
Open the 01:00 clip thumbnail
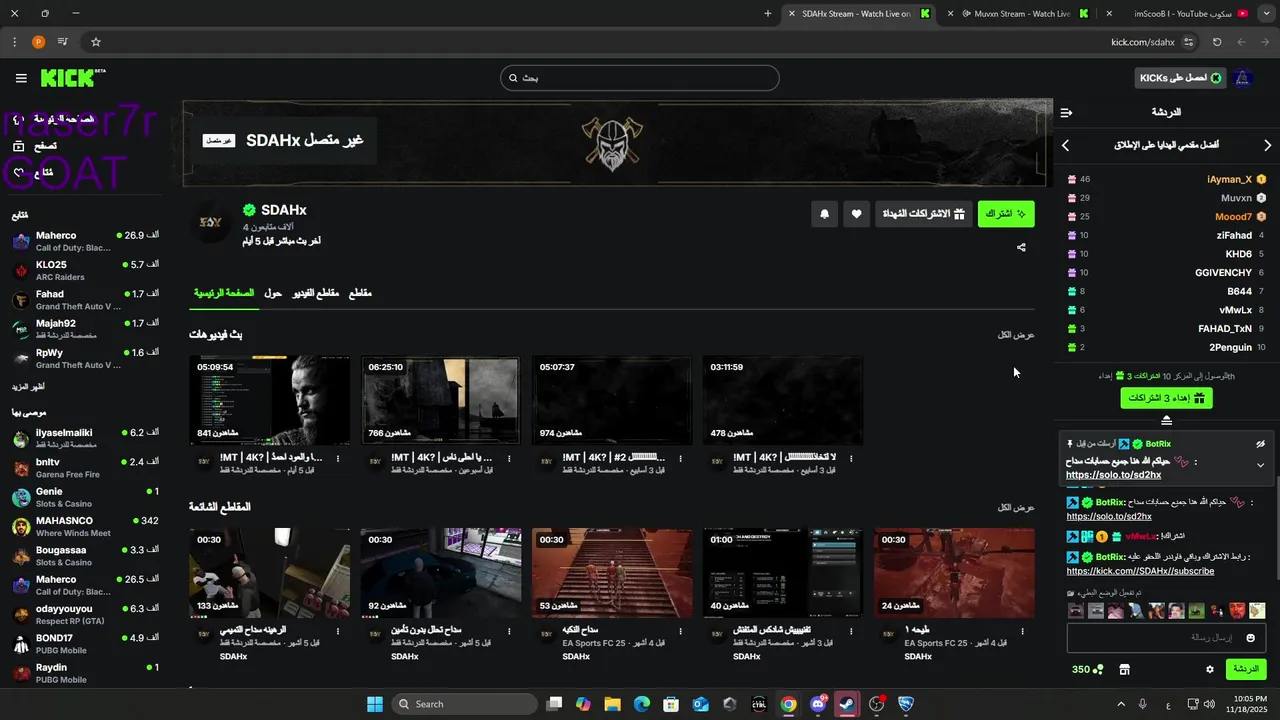click(783, 573)
